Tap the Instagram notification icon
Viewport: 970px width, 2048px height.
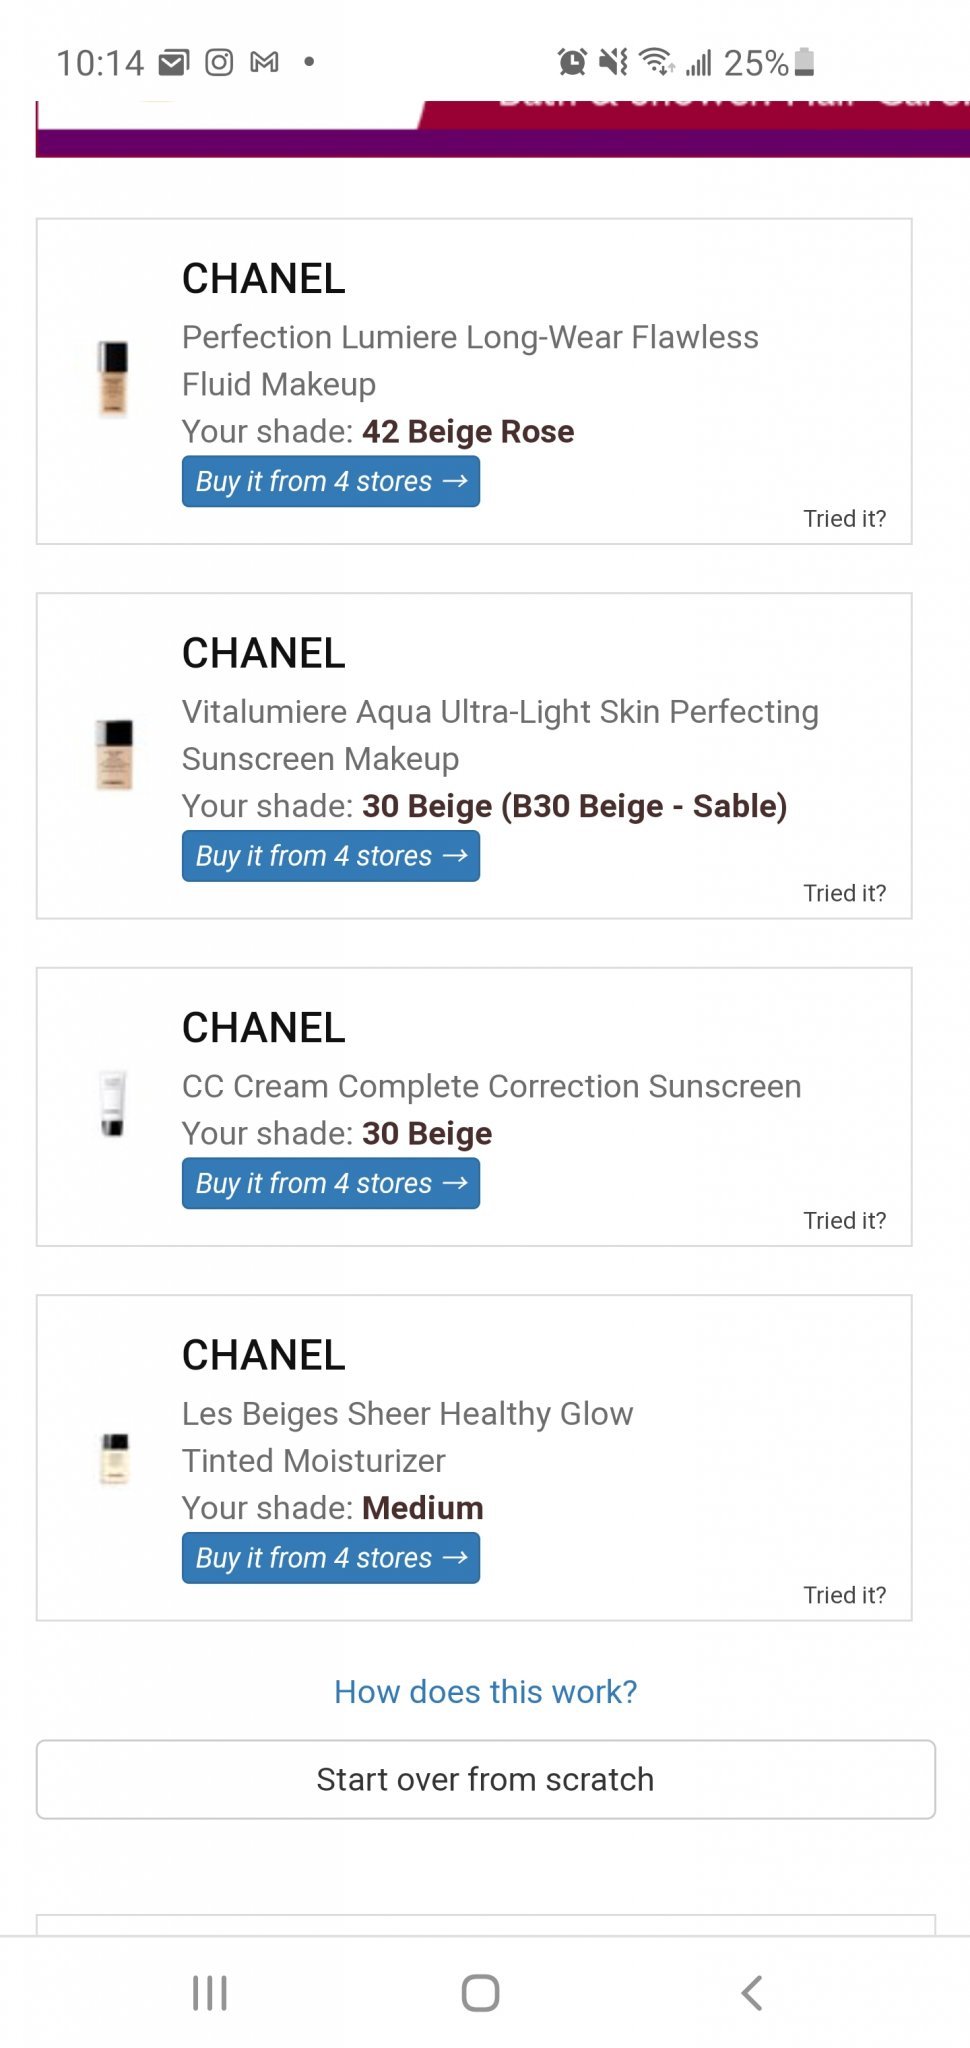[219, 63]
